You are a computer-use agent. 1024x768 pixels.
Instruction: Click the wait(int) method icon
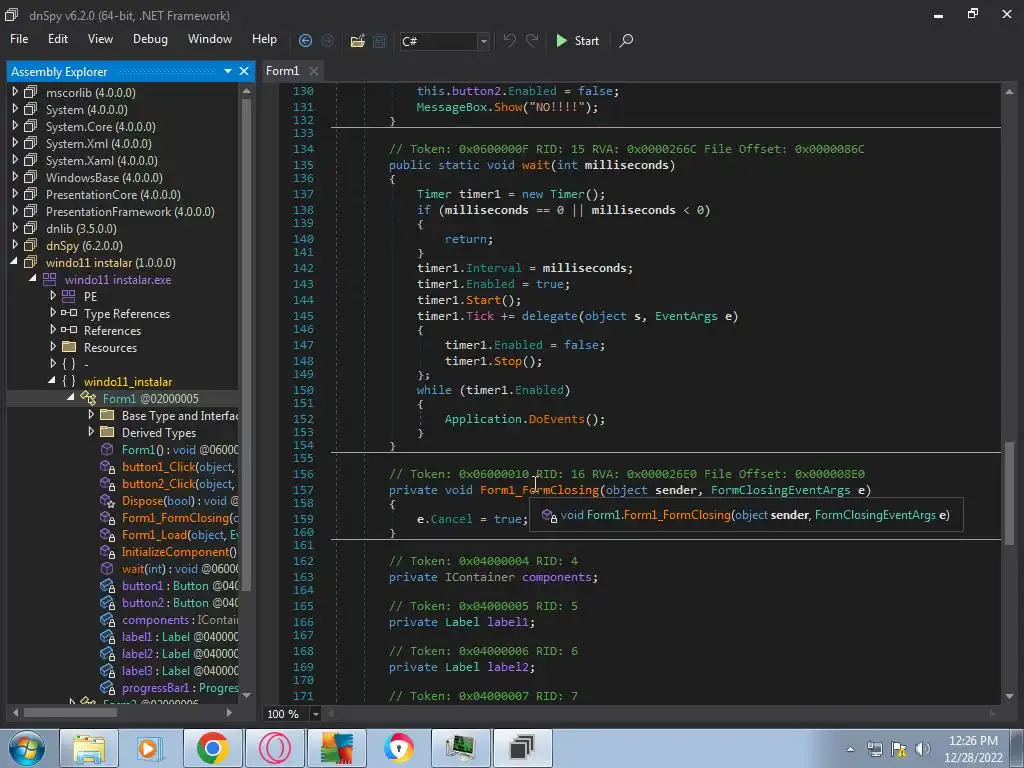107,568
